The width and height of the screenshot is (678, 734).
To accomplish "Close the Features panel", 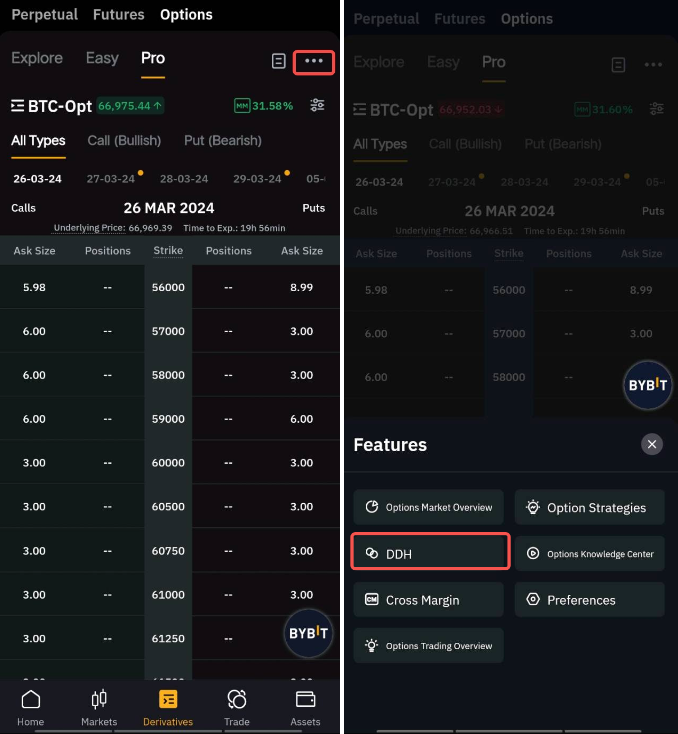I will [652, 444].
